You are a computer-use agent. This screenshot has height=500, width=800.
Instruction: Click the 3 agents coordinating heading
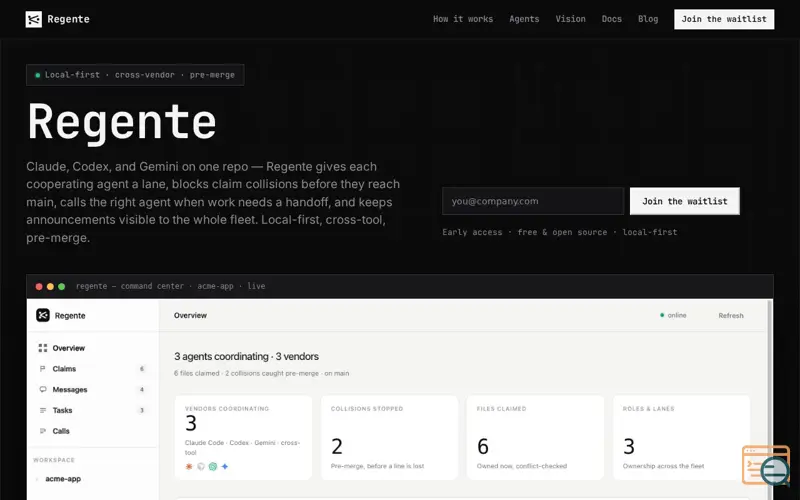click(246, 356)
